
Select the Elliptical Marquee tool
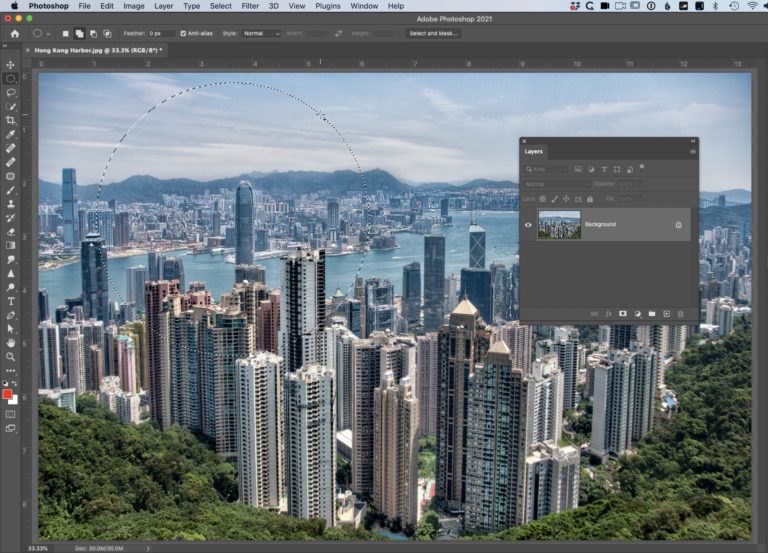pos(10,78)
